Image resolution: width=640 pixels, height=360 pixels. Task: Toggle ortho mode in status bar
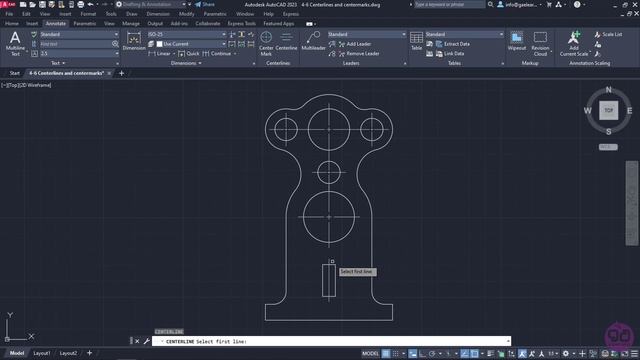point(422,353)
